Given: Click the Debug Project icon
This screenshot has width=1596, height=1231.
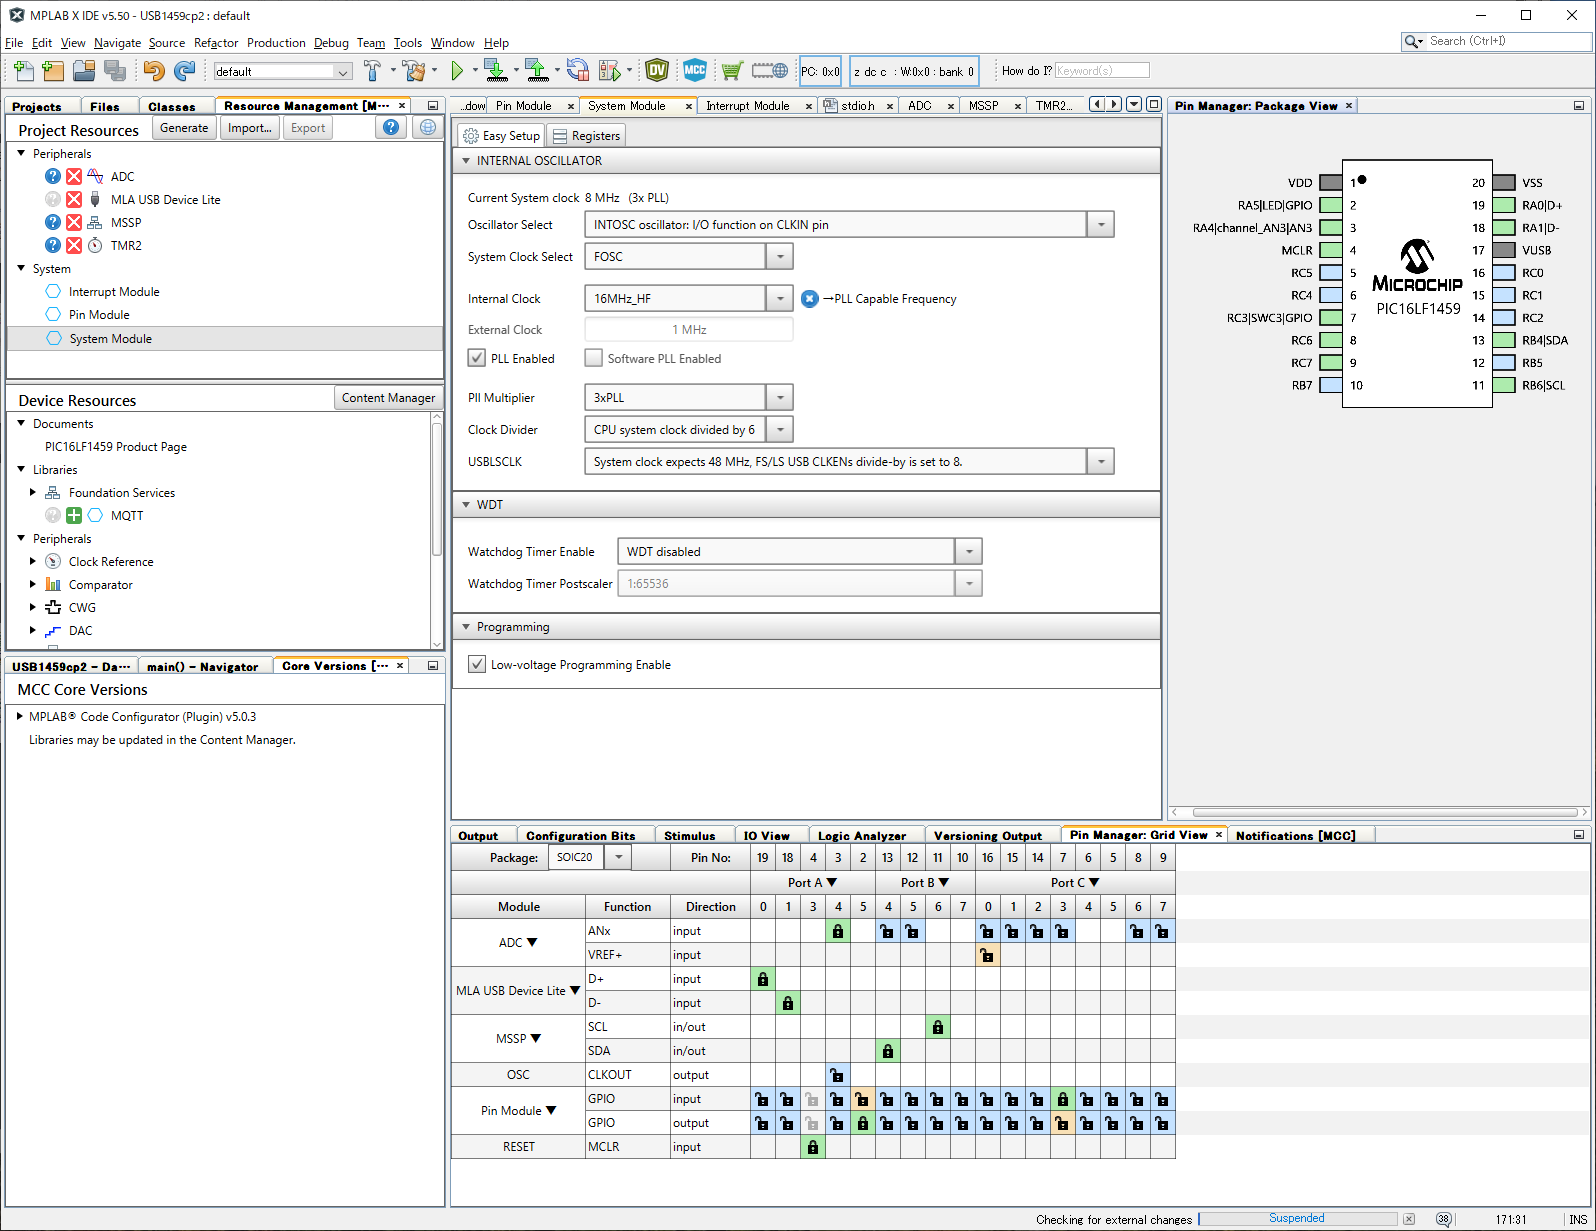Looking at the screenshot, I should pos(610,70).
